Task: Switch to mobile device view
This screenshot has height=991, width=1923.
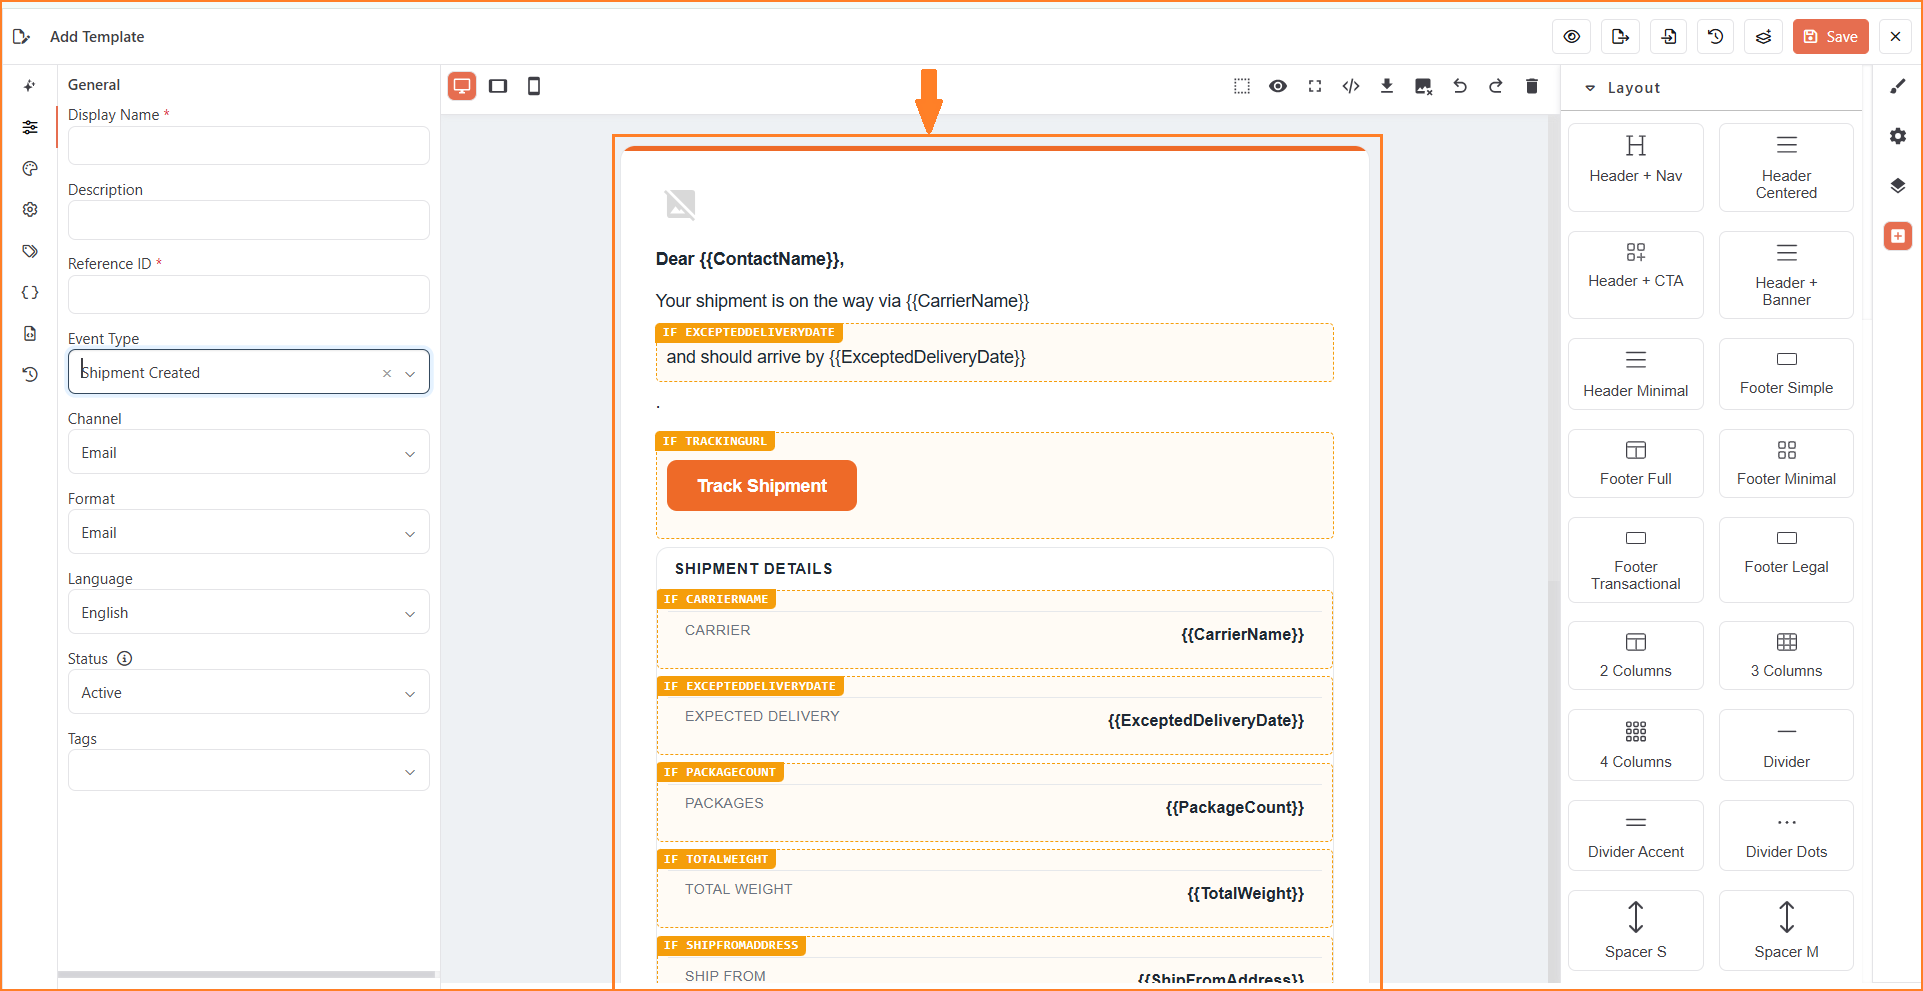Action: pos(534,86)
